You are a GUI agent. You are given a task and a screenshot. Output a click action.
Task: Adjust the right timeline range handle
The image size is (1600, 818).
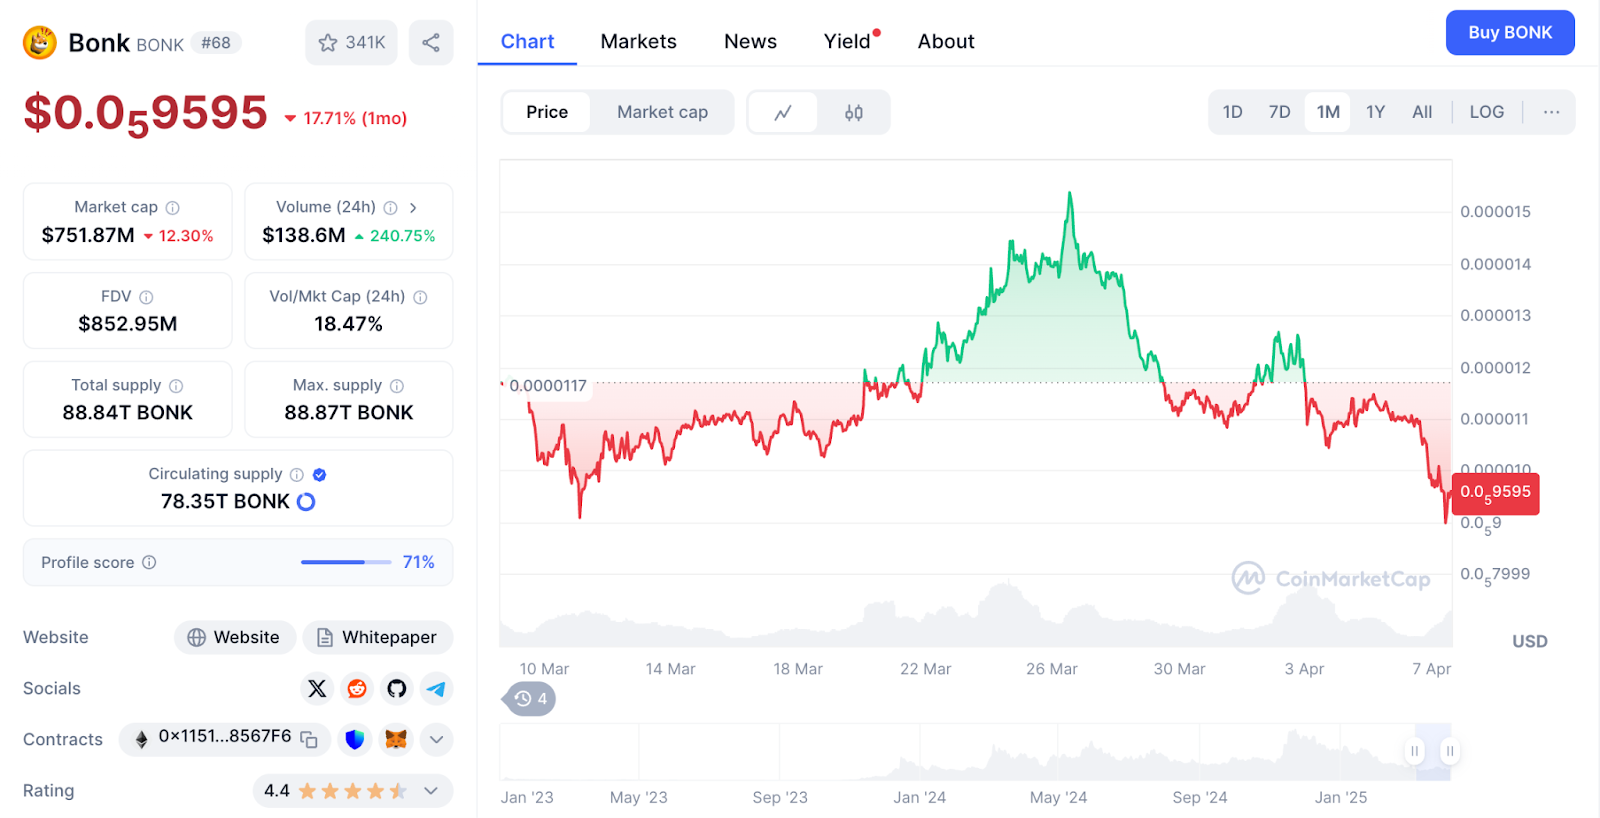(1449, 750)
